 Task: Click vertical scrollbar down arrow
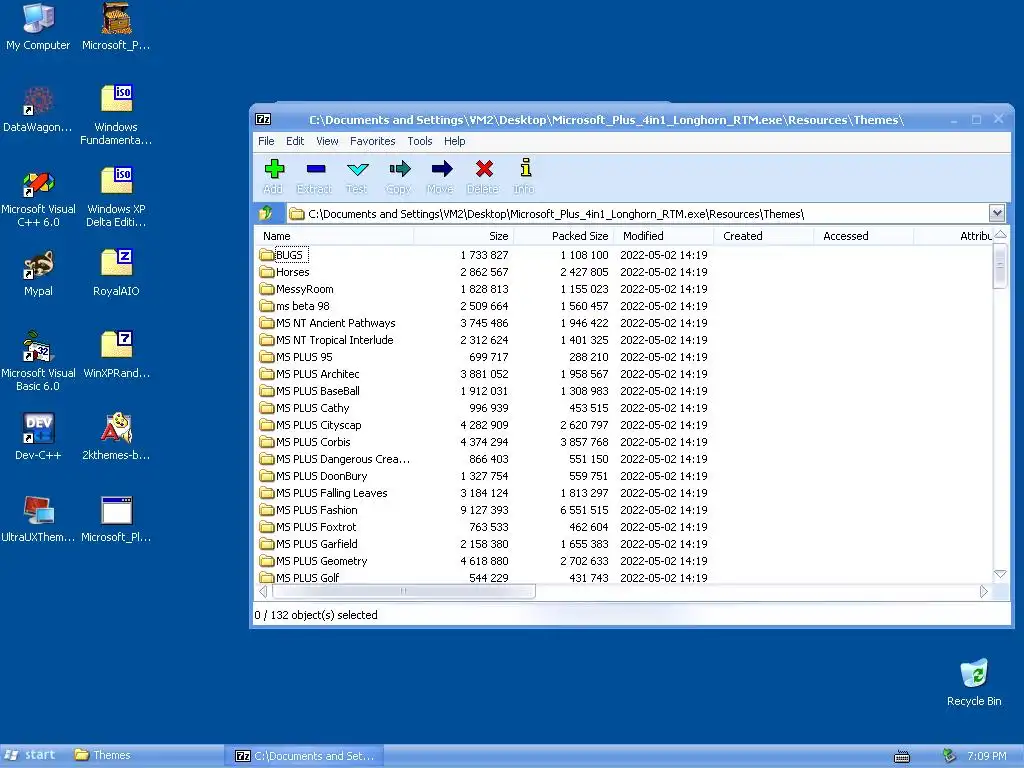point(1000,574)
